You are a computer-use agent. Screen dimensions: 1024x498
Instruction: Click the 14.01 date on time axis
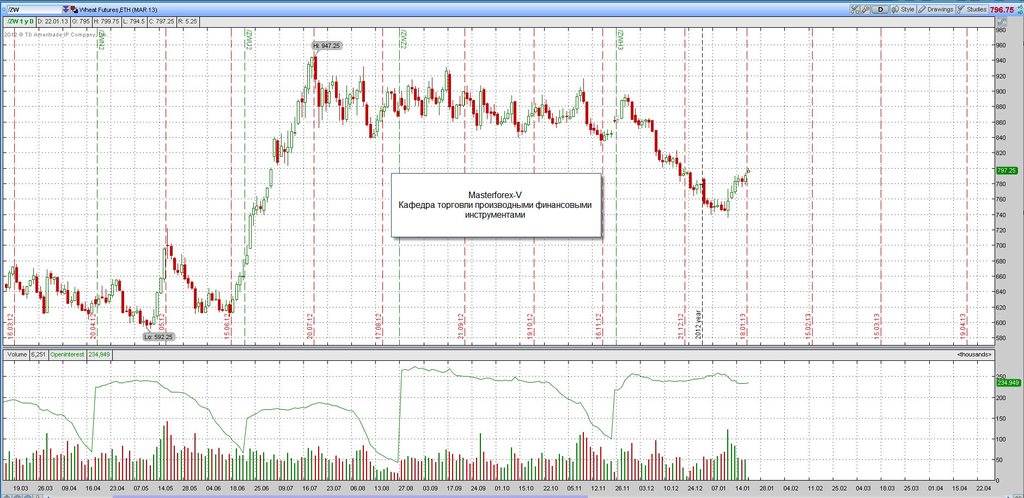[743, 488]
